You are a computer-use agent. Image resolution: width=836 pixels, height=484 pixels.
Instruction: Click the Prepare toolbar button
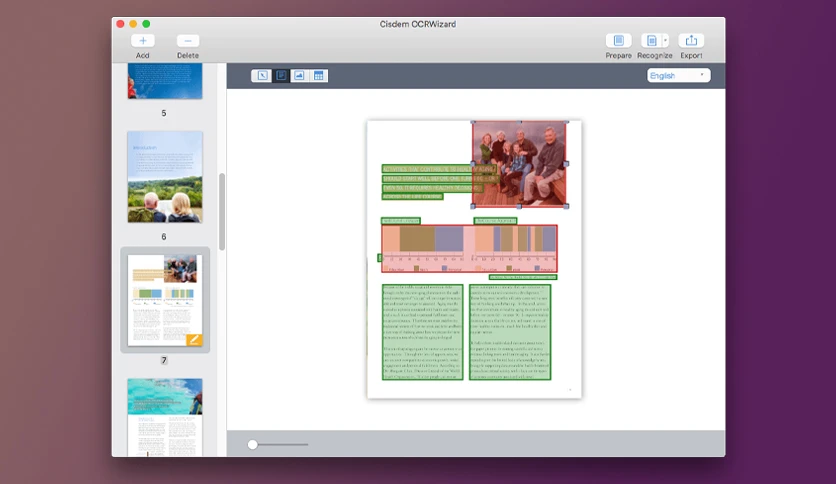click(618, 41)
